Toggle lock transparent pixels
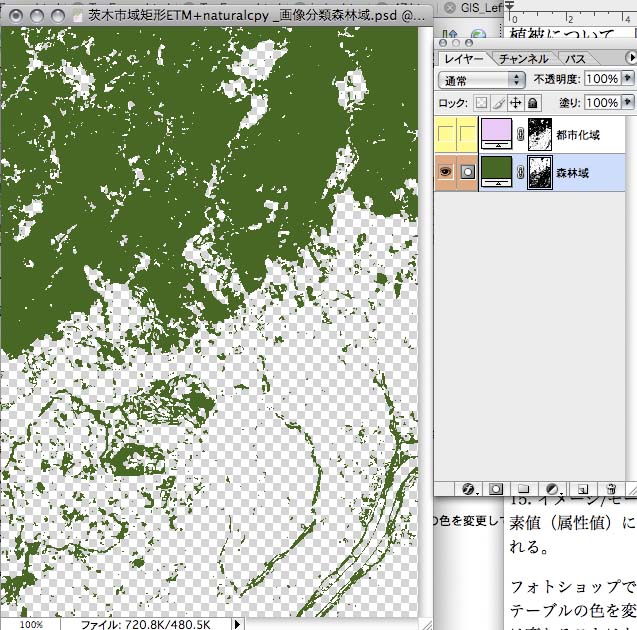This screenshot has width=637, height=630. click(481, 103)
